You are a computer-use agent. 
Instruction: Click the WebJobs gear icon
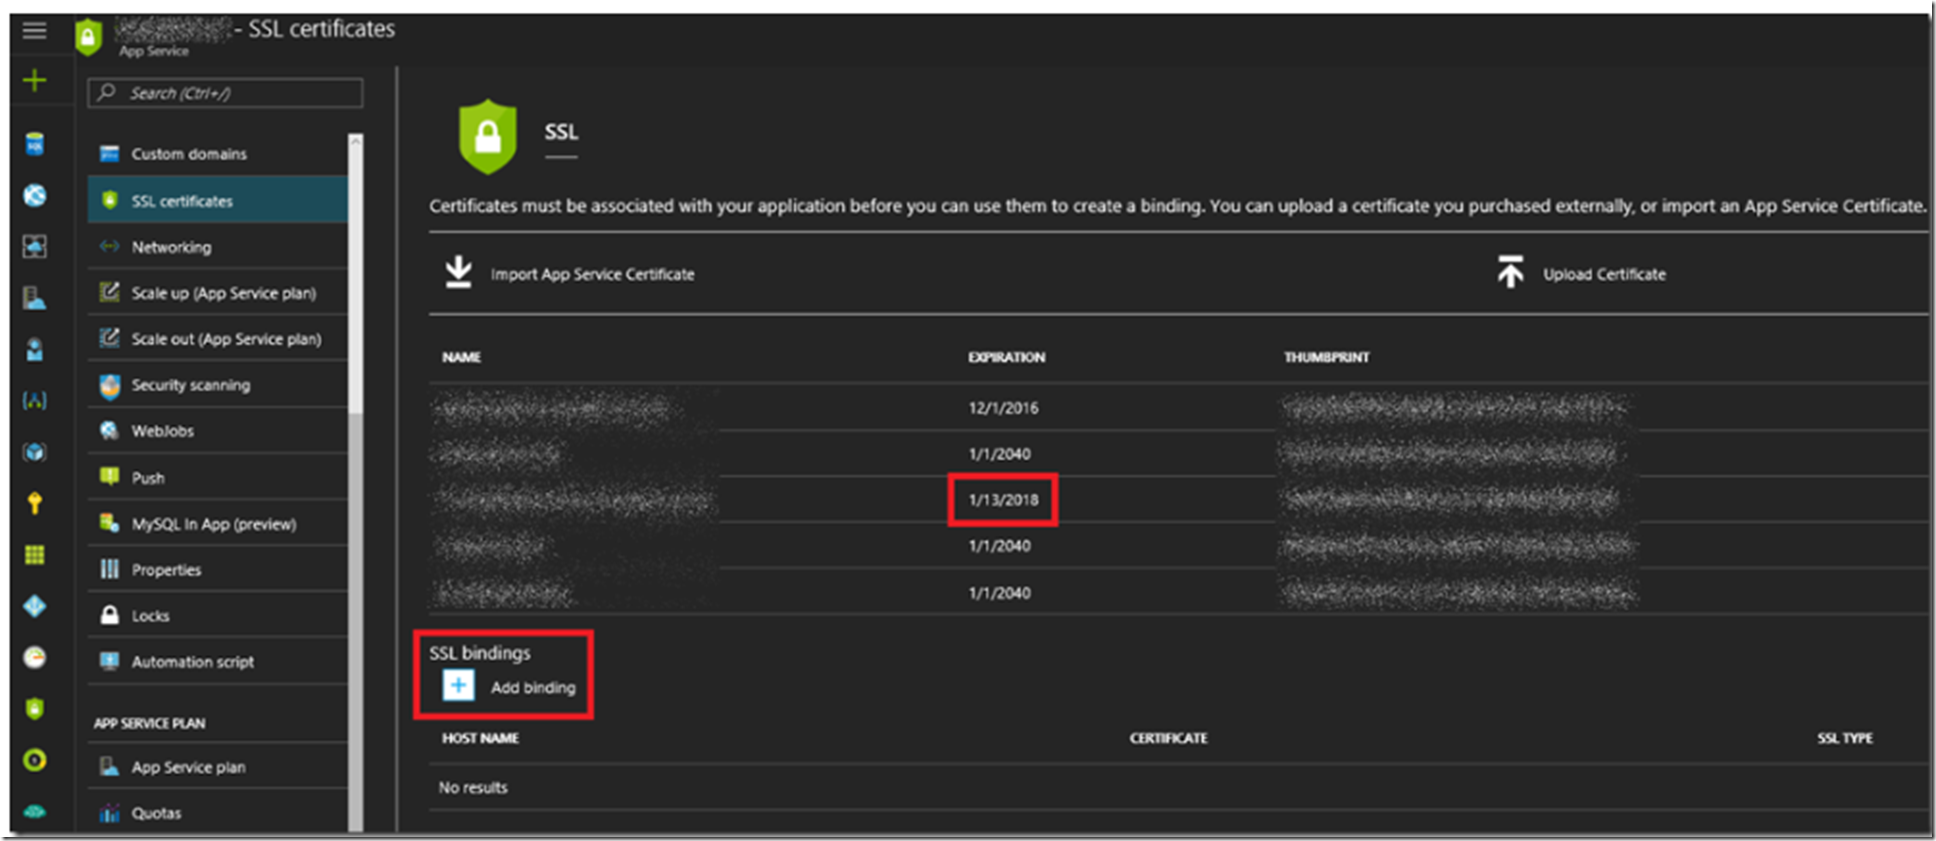point(109,430)
